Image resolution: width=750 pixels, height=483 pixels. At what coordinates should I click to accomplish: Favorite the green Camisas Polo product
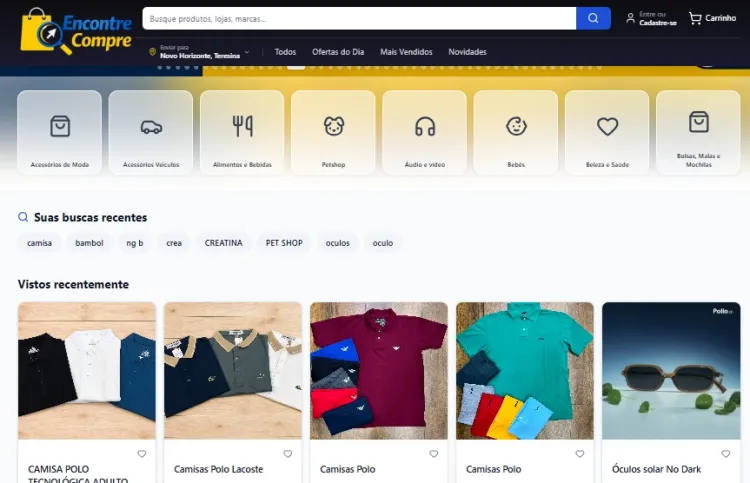coord(580,454)
